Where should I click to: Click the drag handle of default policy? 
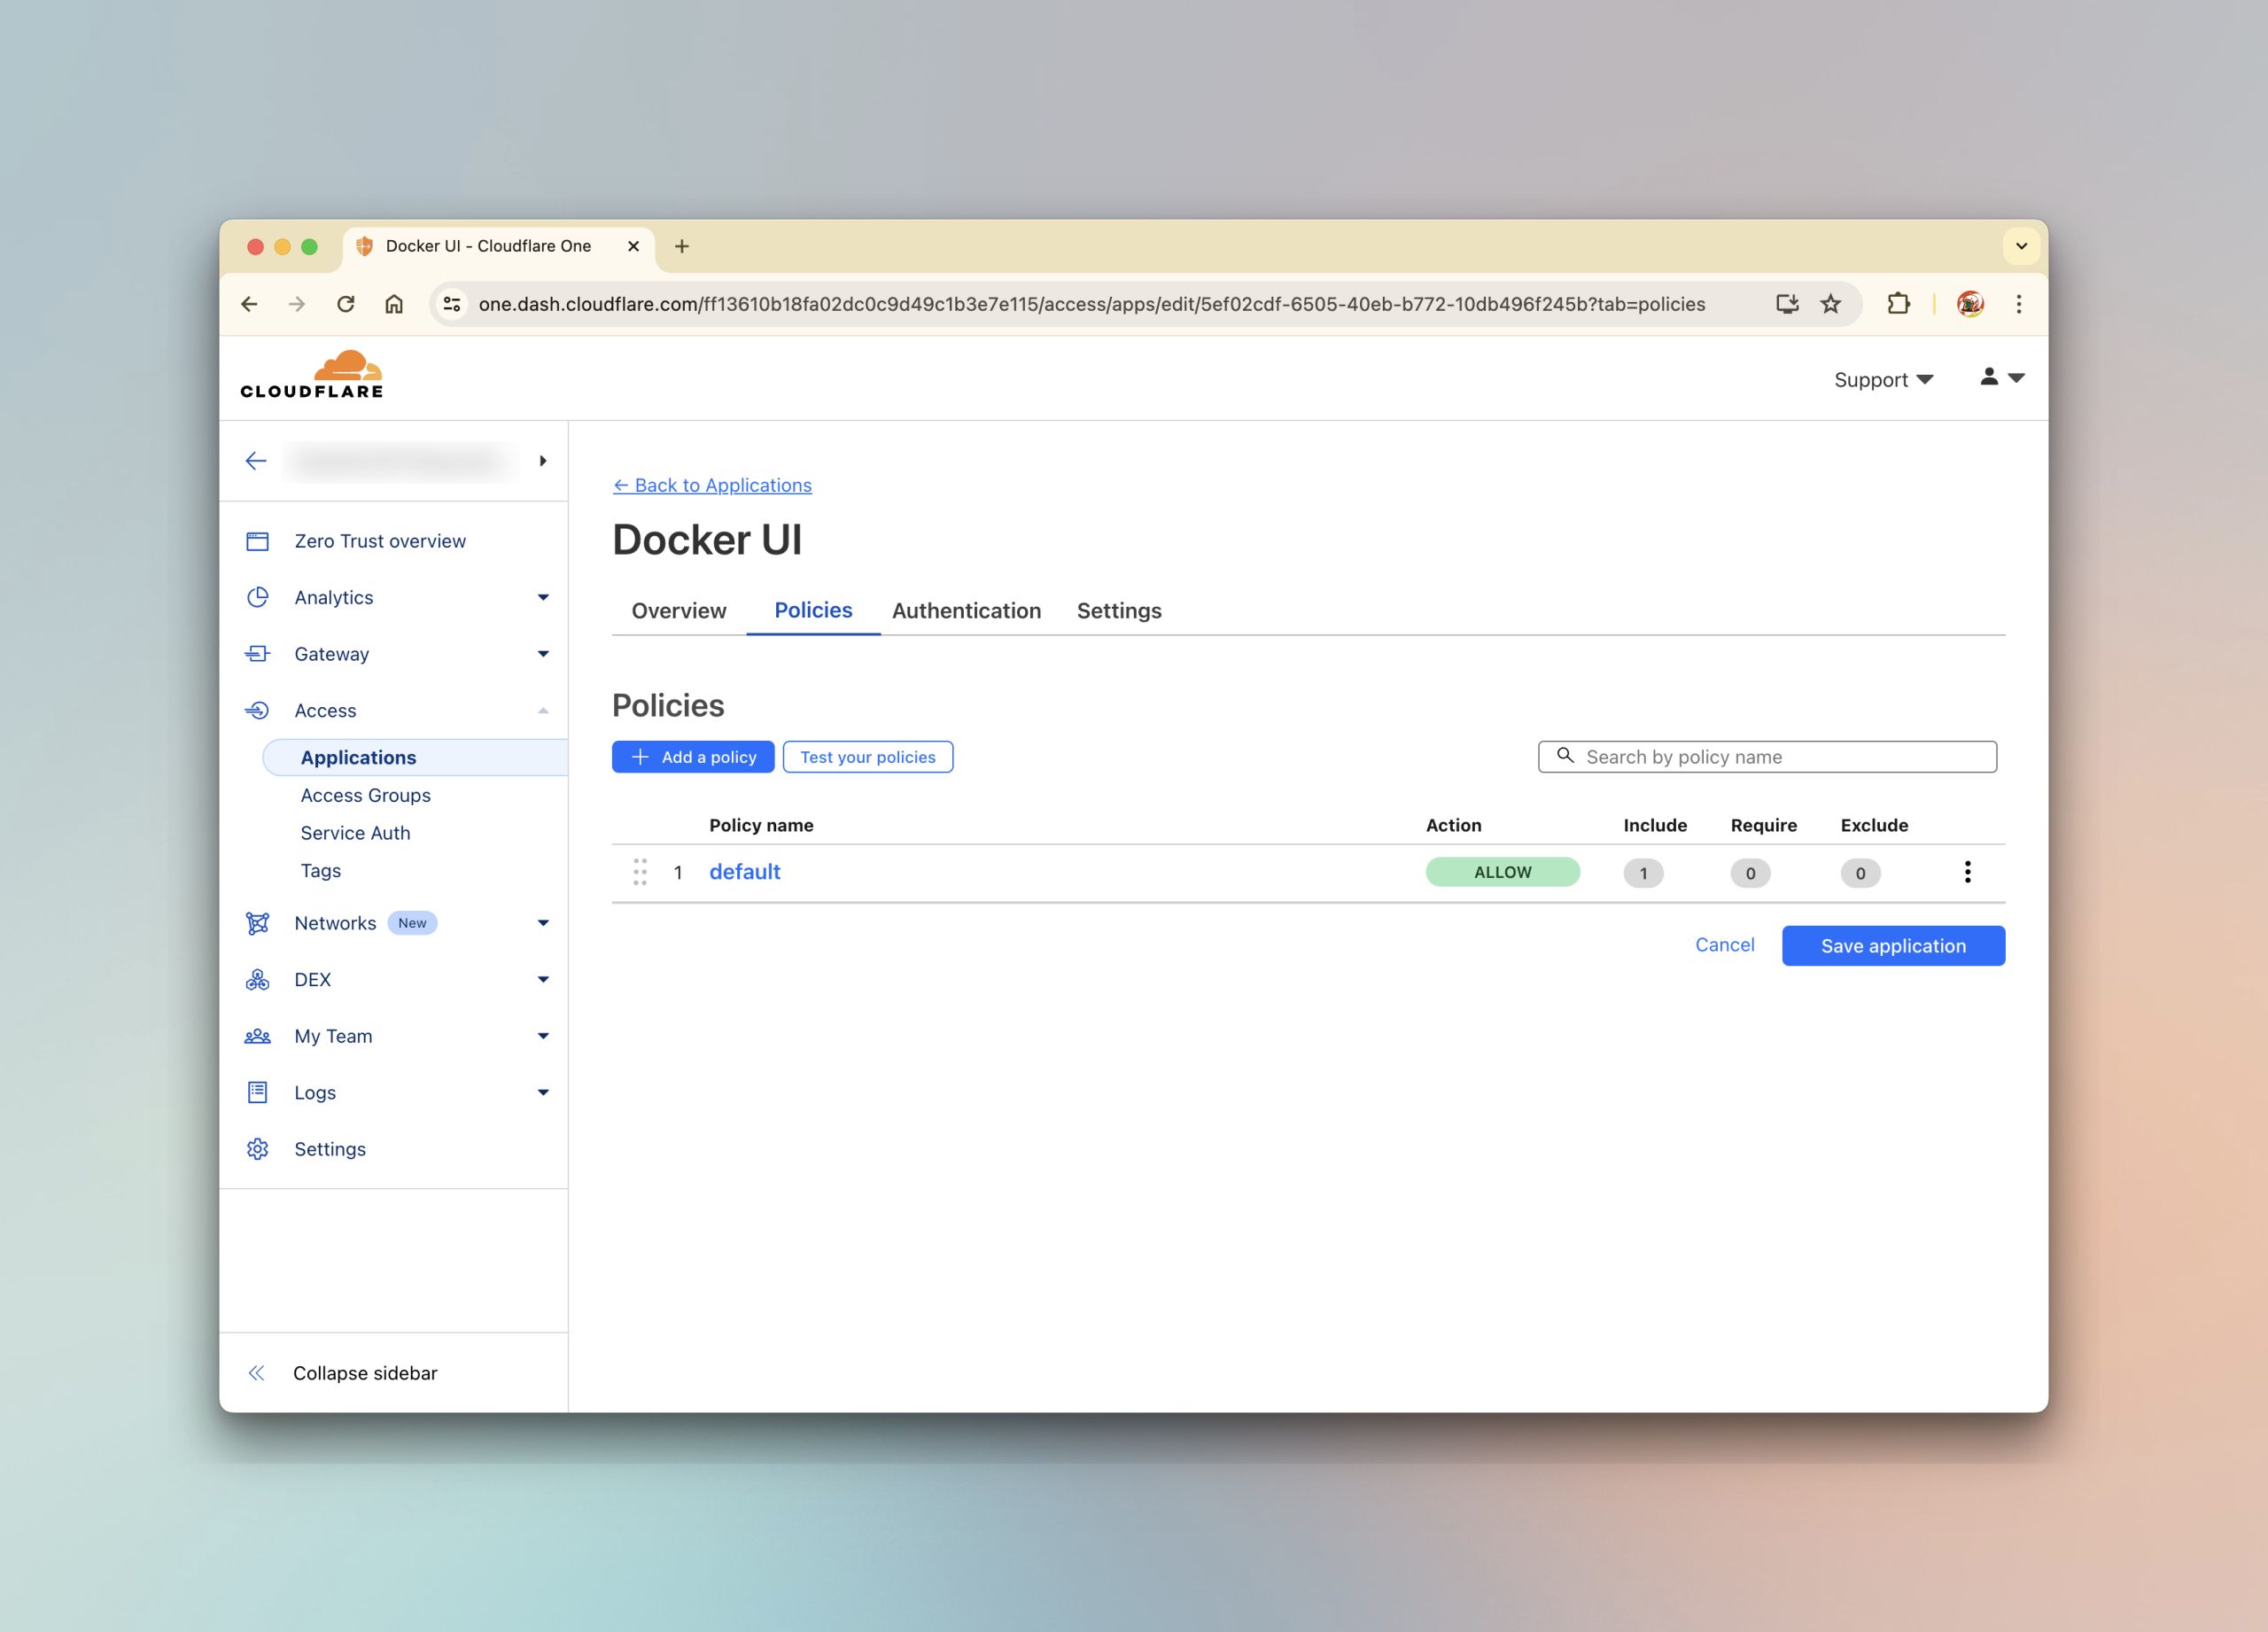click(x=640, y=872)
